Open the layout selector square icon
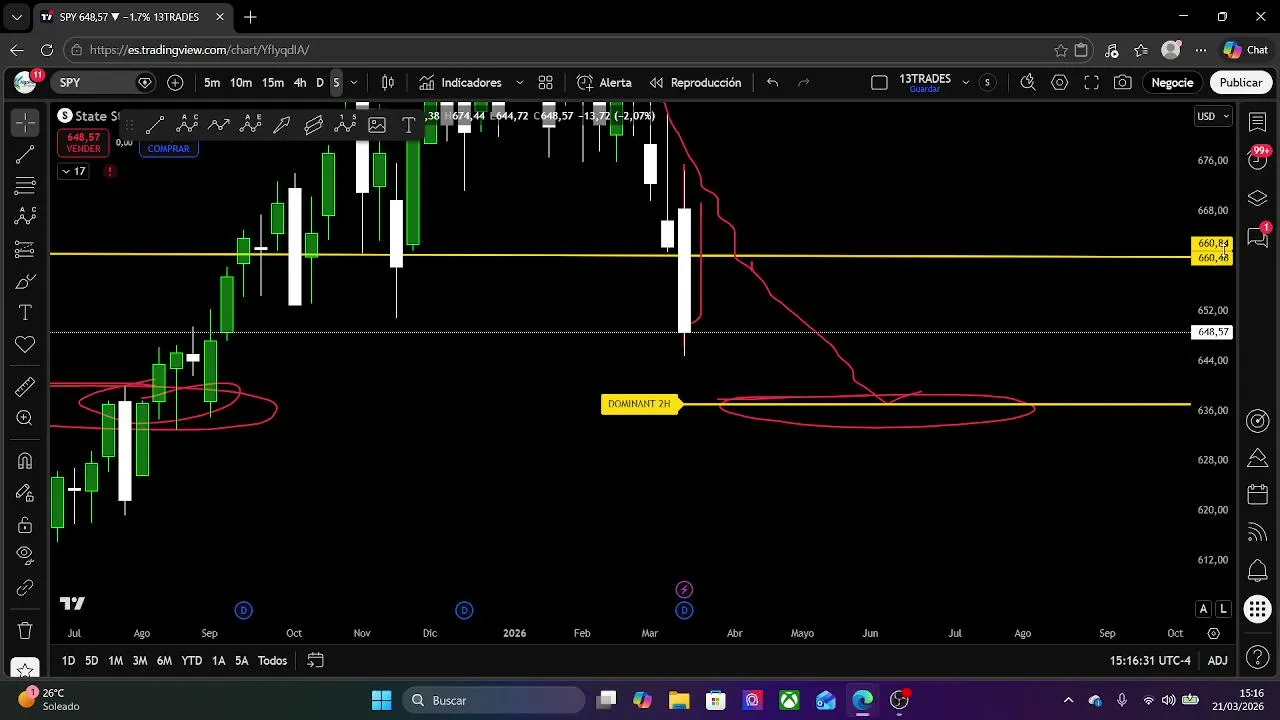The width and height of the screenshot is (1280, 720). pyautogui.click(x=879, y=83)
